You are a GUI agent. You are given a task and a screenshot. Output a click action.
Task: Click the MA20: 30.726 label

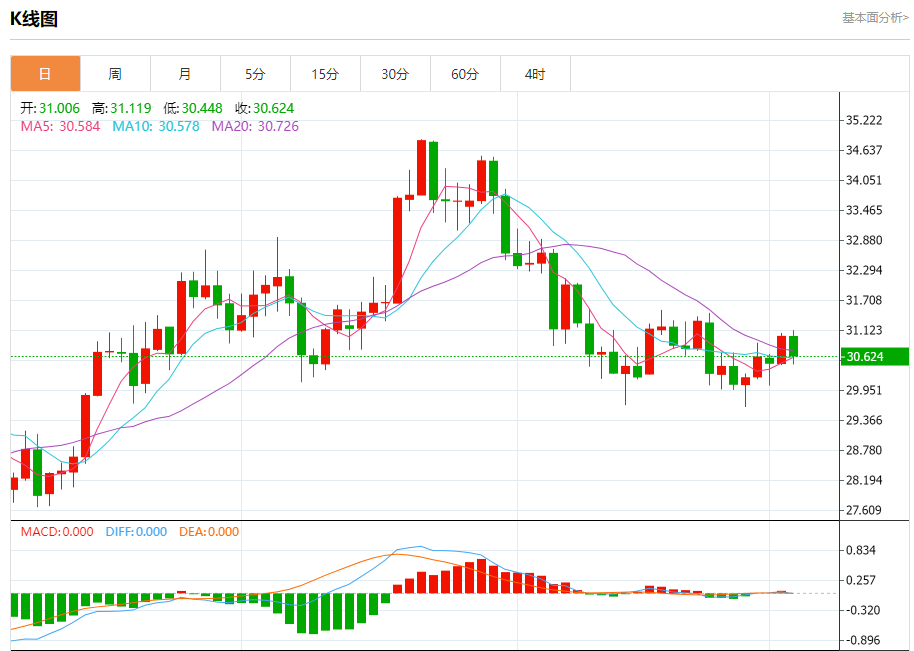tap(255, 126)
